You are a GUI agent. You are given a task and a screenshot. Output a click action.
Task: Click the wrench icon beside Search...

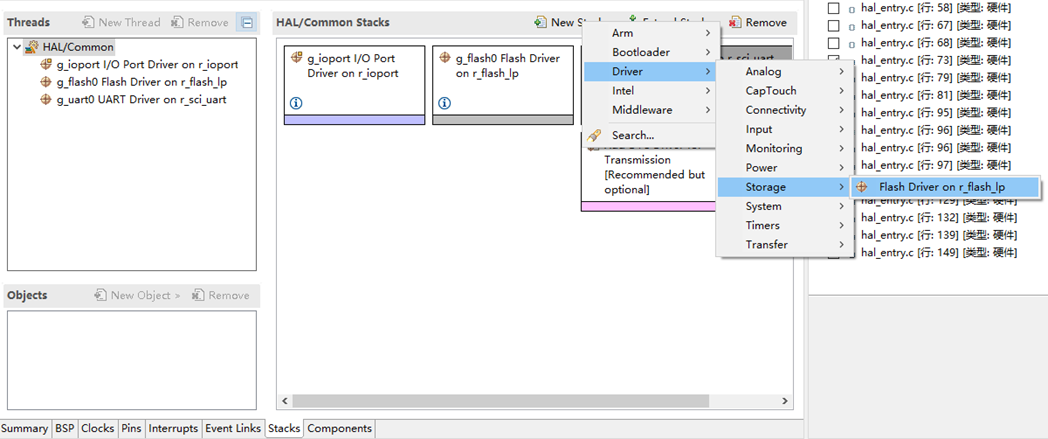click(x=594, y=136)
